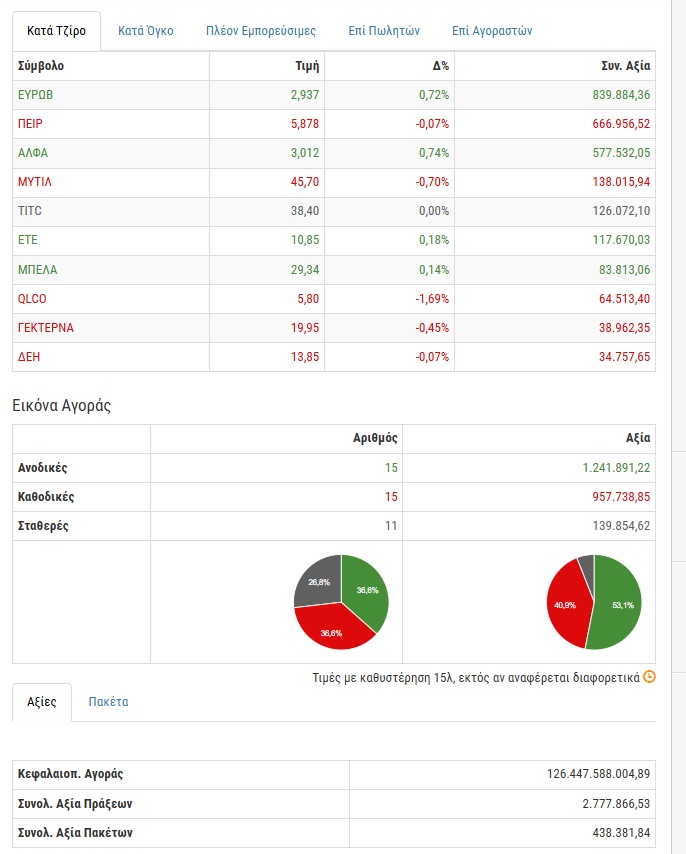The height and width of the screenshot is (854, 686).
Task: Open the ΕΥΡΩΒ stock symbol link
Action: click(36, 95)
